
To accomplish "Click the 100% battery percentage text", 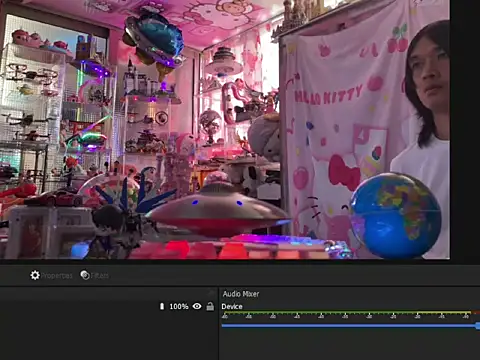I will click(x=179, y=306).
